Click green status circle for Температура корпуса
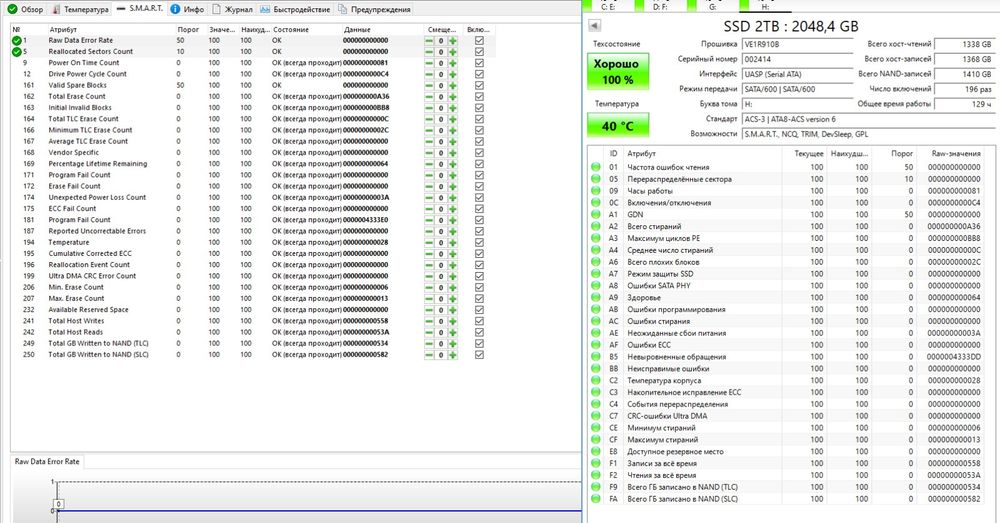The width and height of the screenshot is (1000, 523). click(596, 380)
